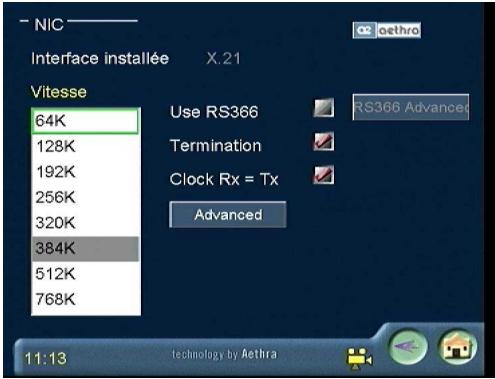The image size is (495, 379).
Task: Choose 512K speed option
Action: pyautogui.click(x=85, y=274)
